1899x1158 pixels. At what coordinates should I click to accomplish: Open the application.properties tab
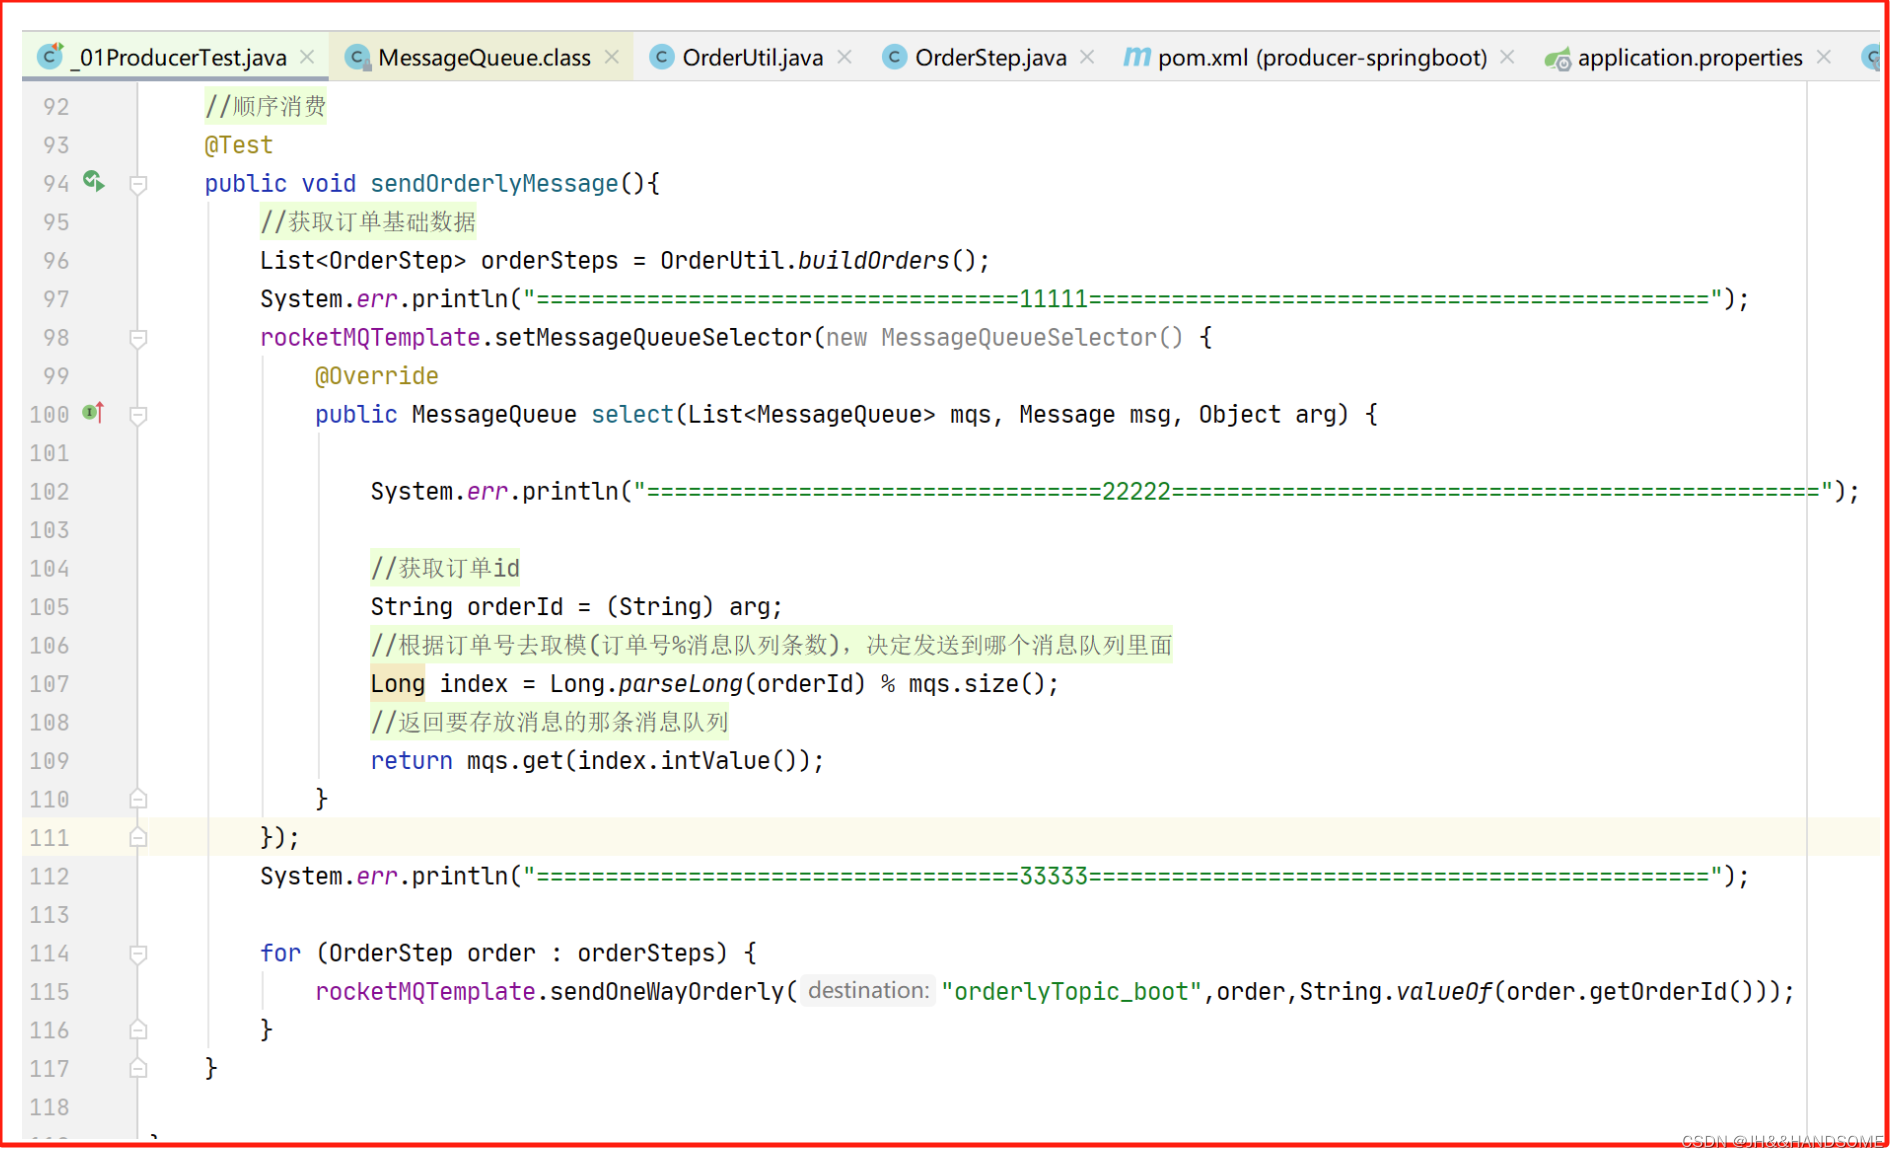(1690, 58)
